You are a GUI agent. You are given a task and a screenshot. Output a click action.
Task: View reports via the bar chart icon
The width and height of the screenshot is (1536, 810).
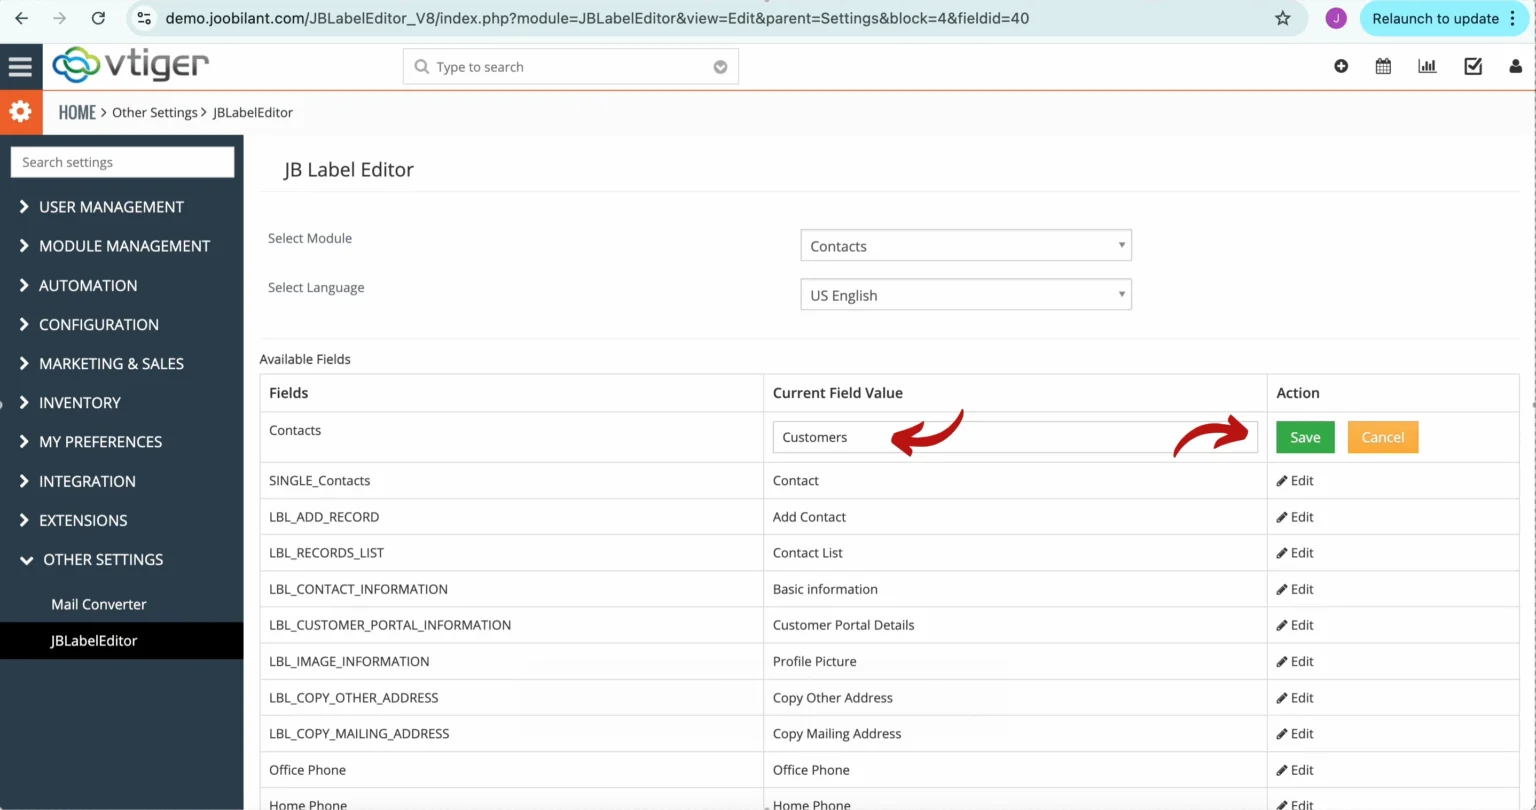point(1427,66)
